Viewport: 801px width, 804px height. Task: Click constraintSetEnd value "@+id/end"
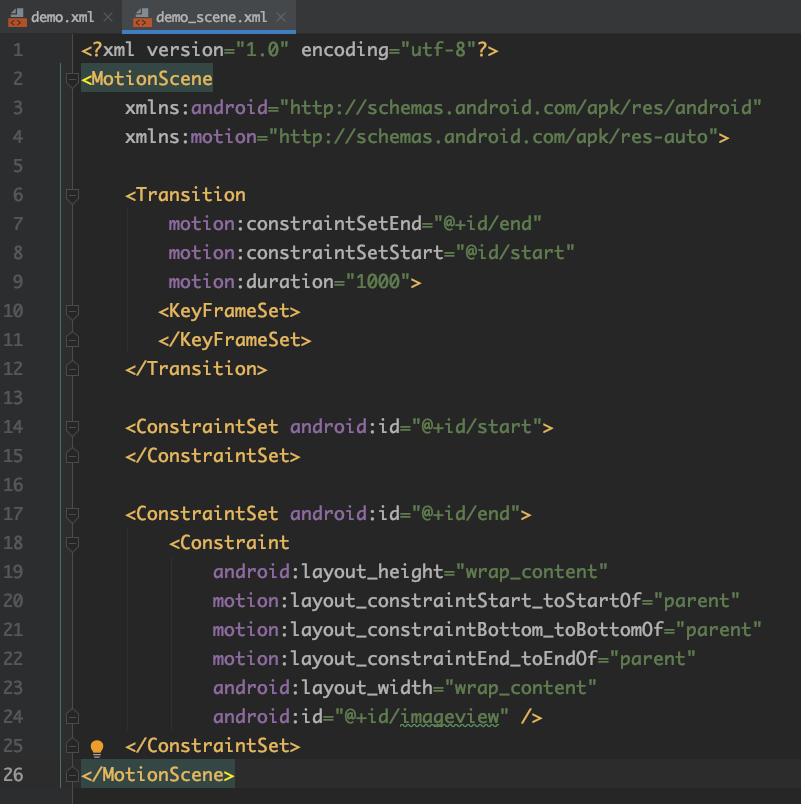point(488,224)
